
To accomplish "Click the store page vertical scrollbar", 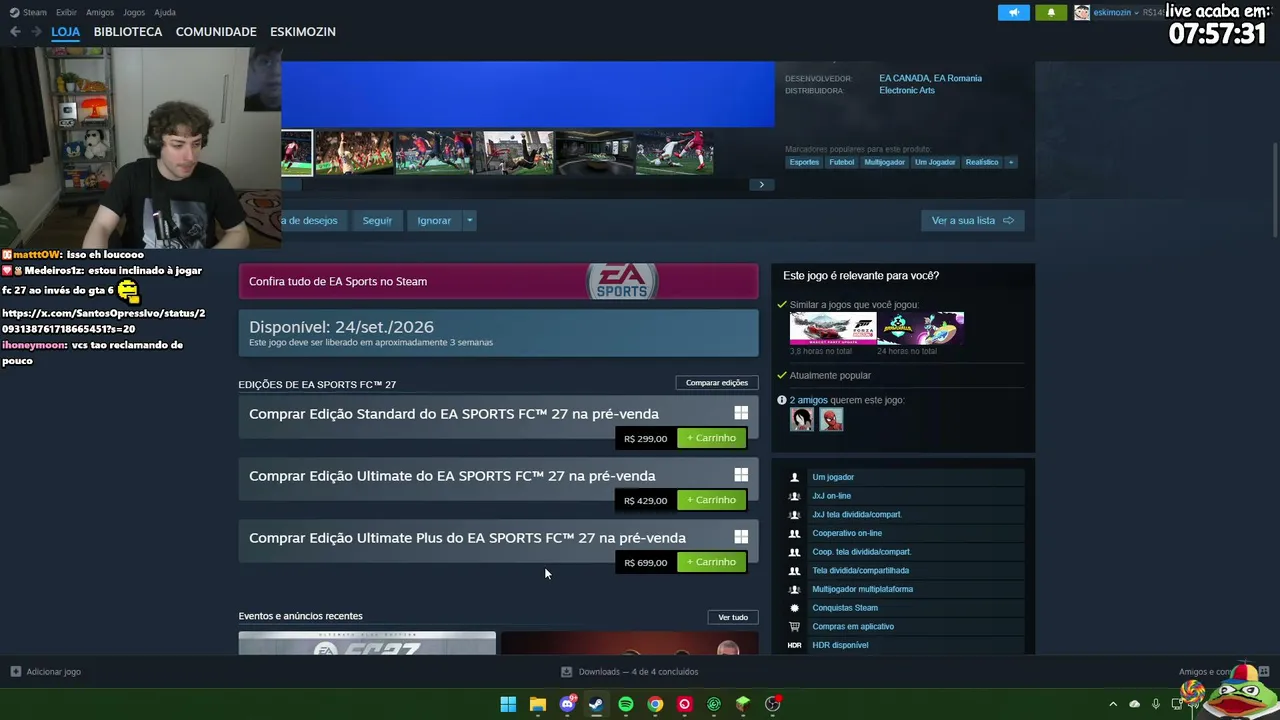I will (x=1274, y=190).
